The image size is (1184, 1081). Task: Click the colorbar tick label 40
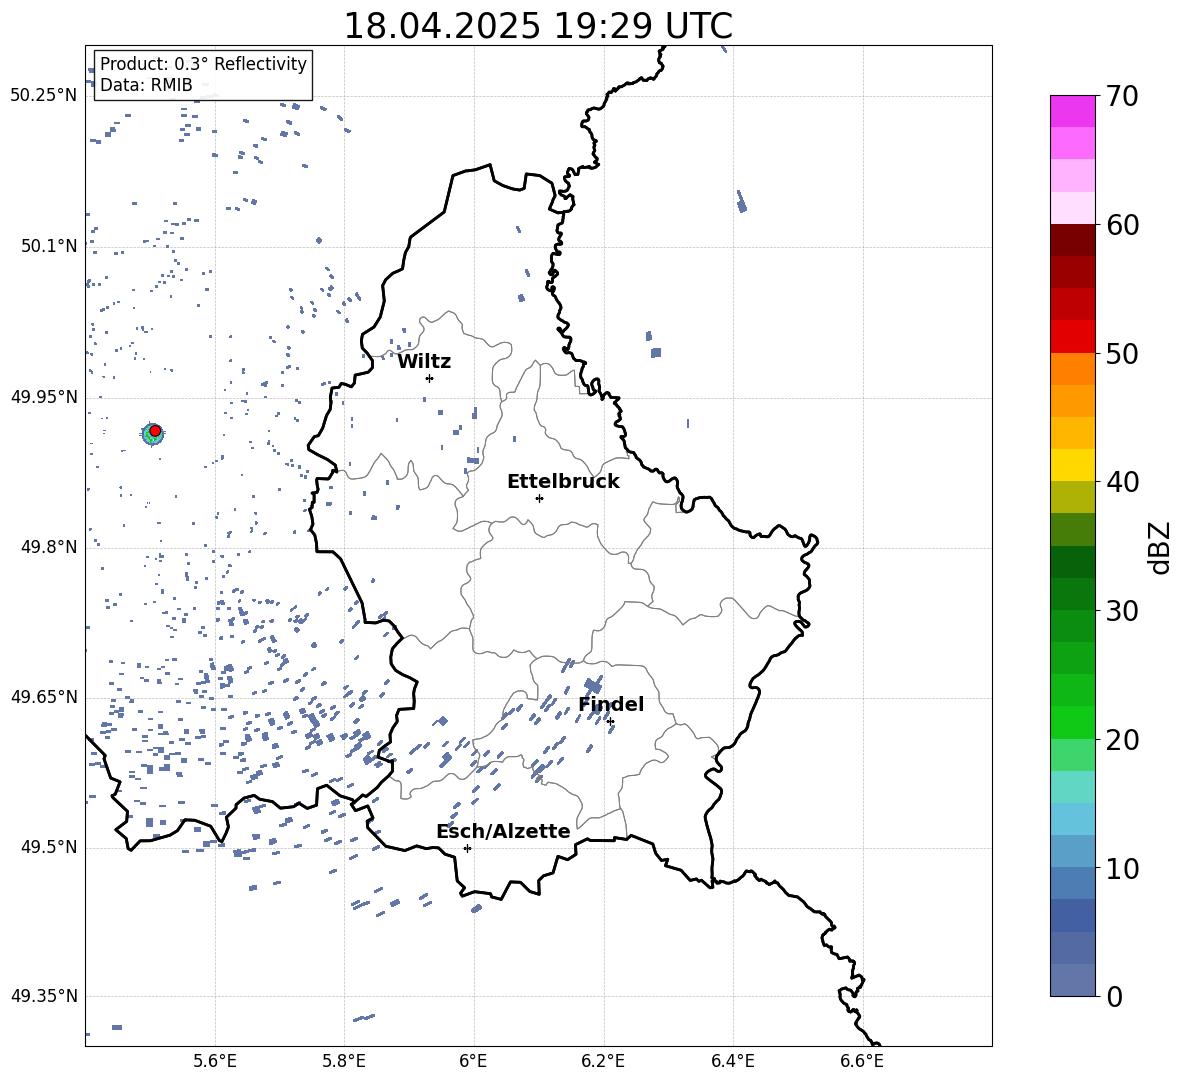click(1122, 482)
